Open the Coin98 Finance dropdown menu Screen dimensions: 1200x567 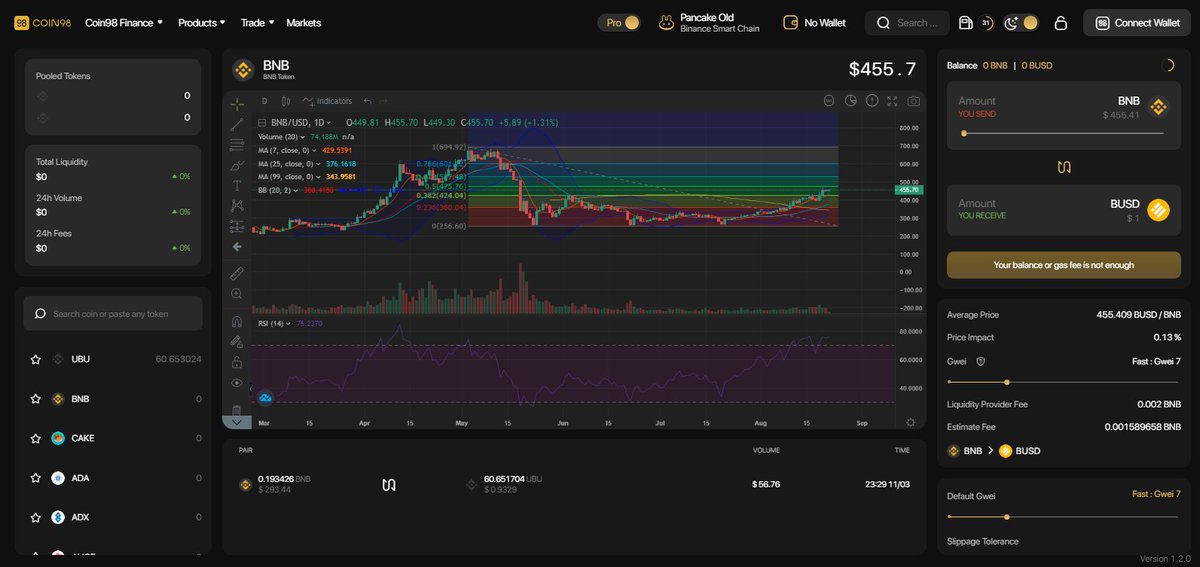coord(124,22)
